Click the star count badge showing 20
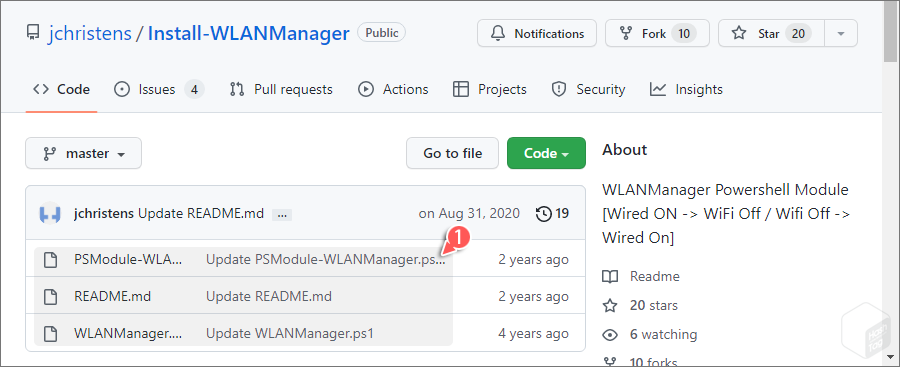 click(798, 33)
